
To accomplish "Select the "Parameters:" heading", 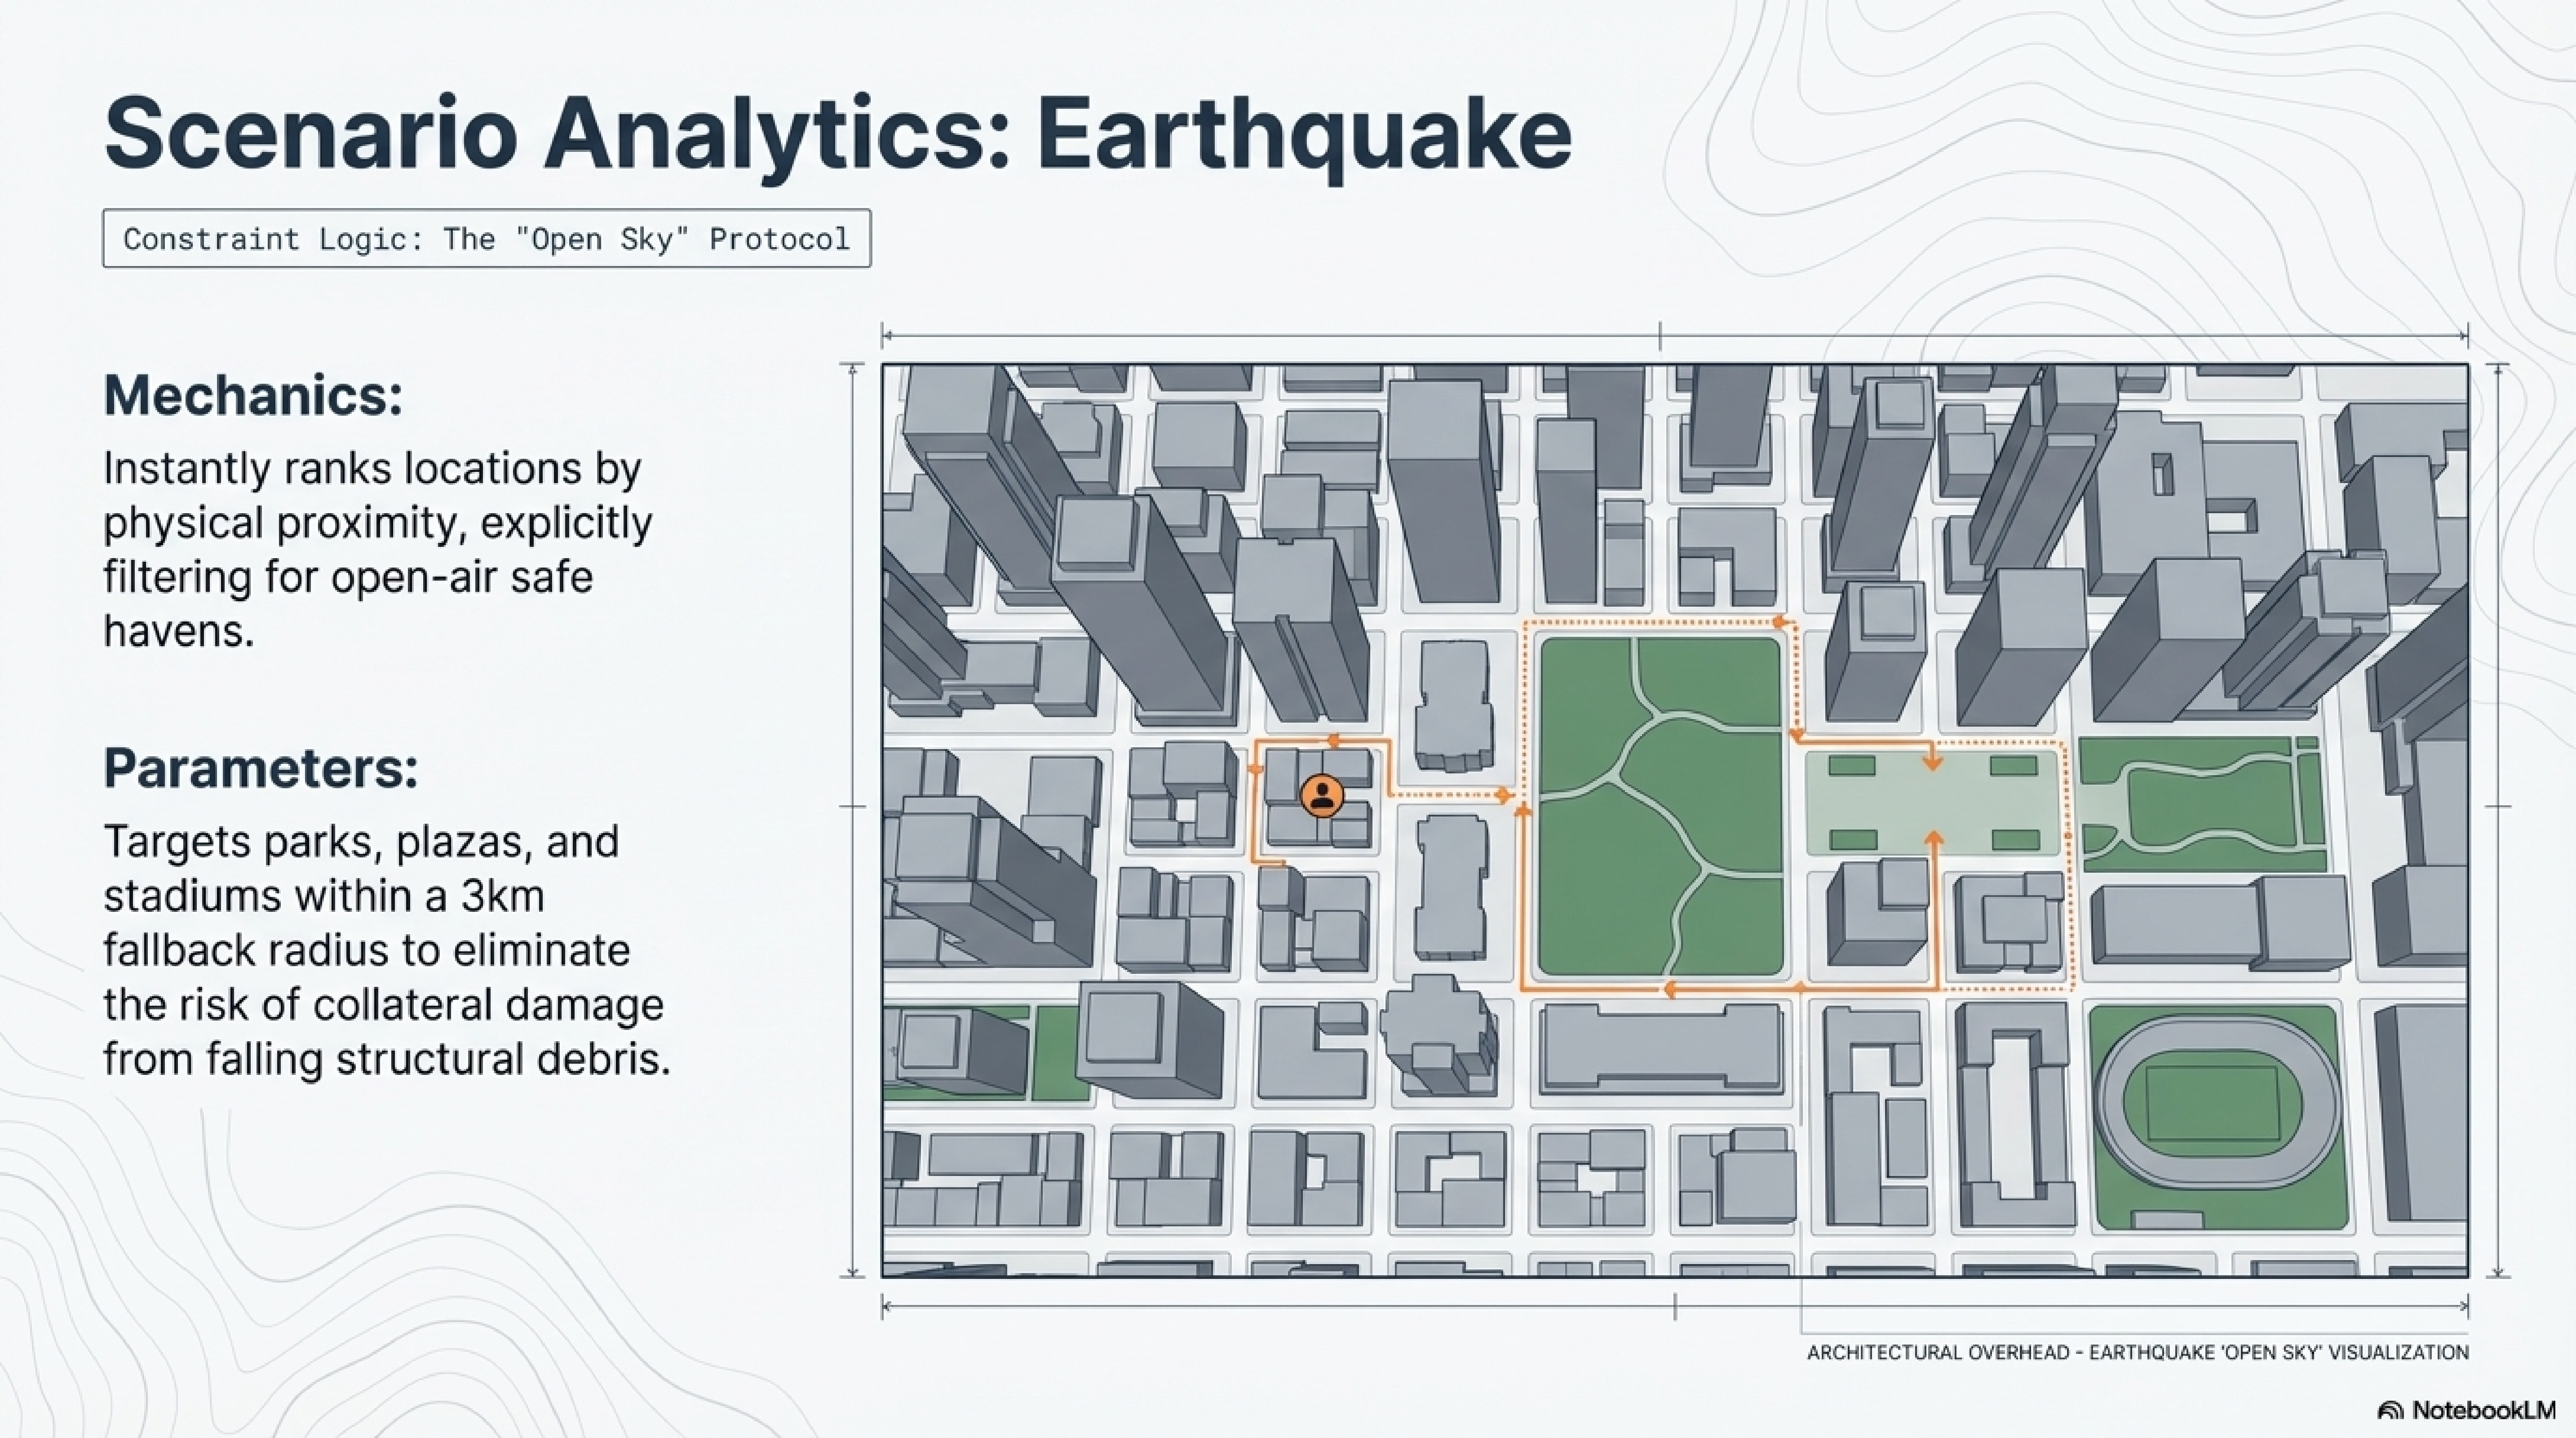I will tap(261, 769).
